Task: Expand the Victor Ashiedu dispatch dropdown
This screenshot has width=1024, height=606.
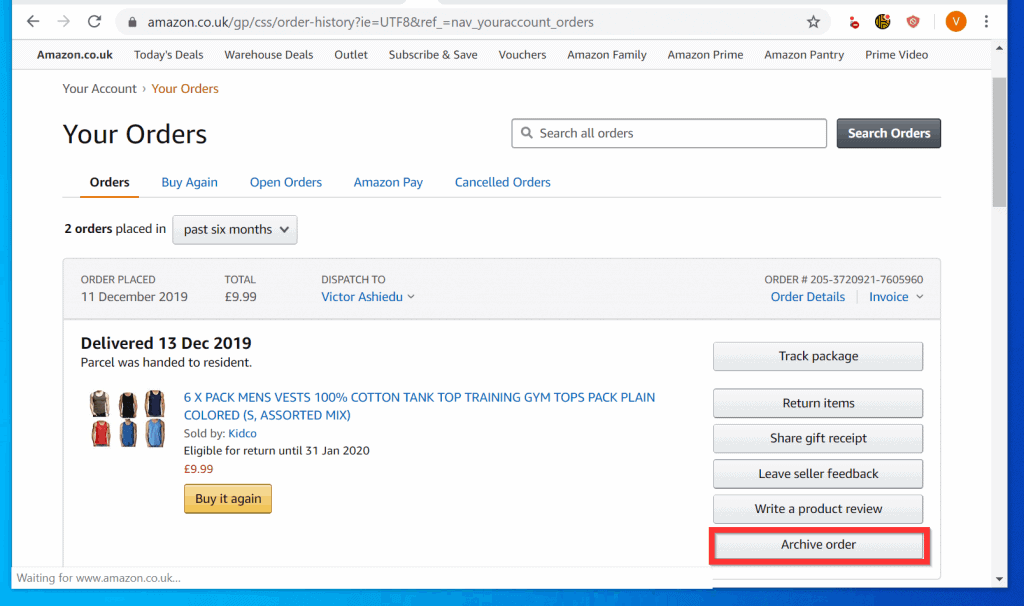Action: [368, 296]
